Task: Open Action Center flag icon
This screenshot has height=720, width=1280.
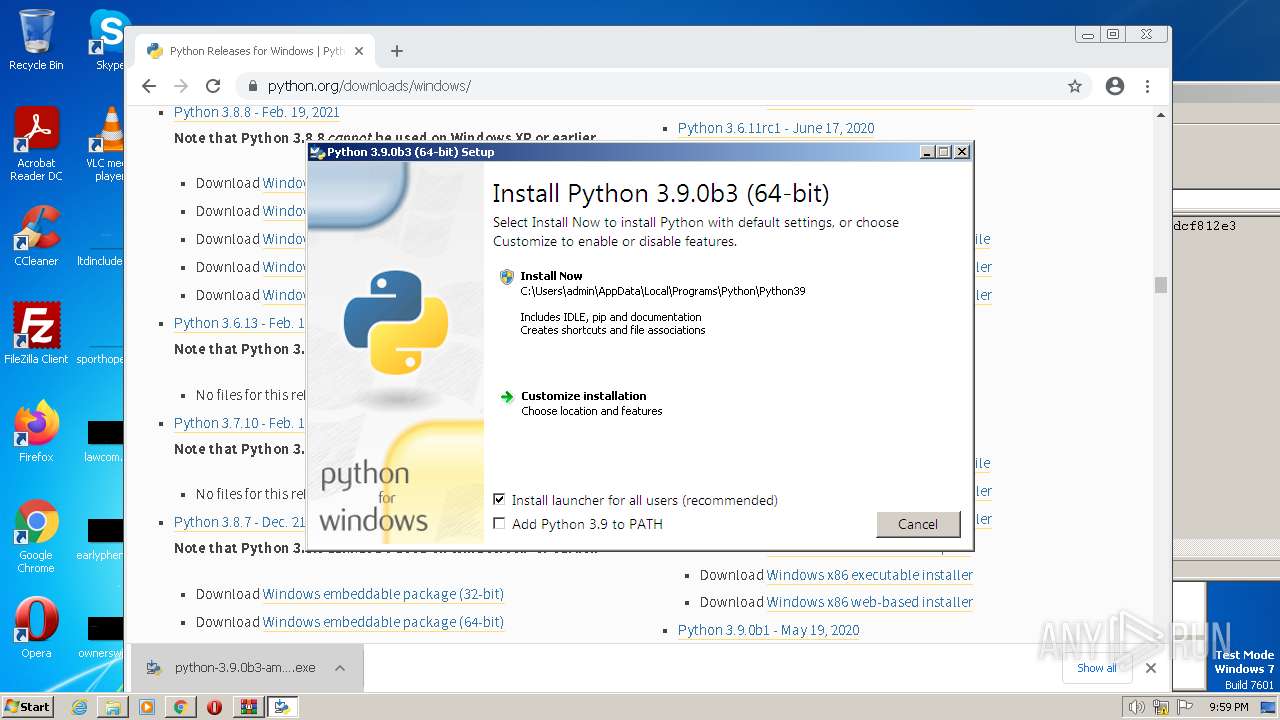Action: point(1185,707)
